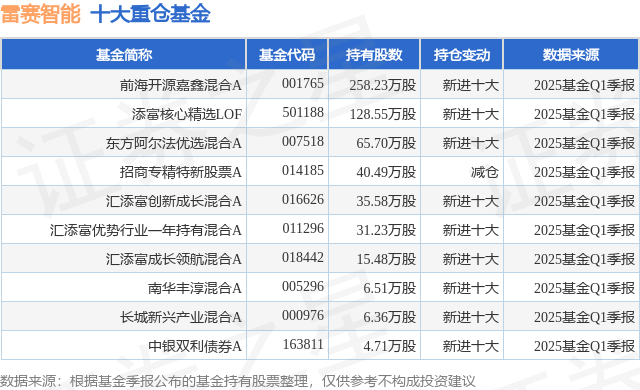This screenshot has width=640, height=390.
Task: Open 前海开源嘉鑫混合A fund name
Action: coord(180,85)
